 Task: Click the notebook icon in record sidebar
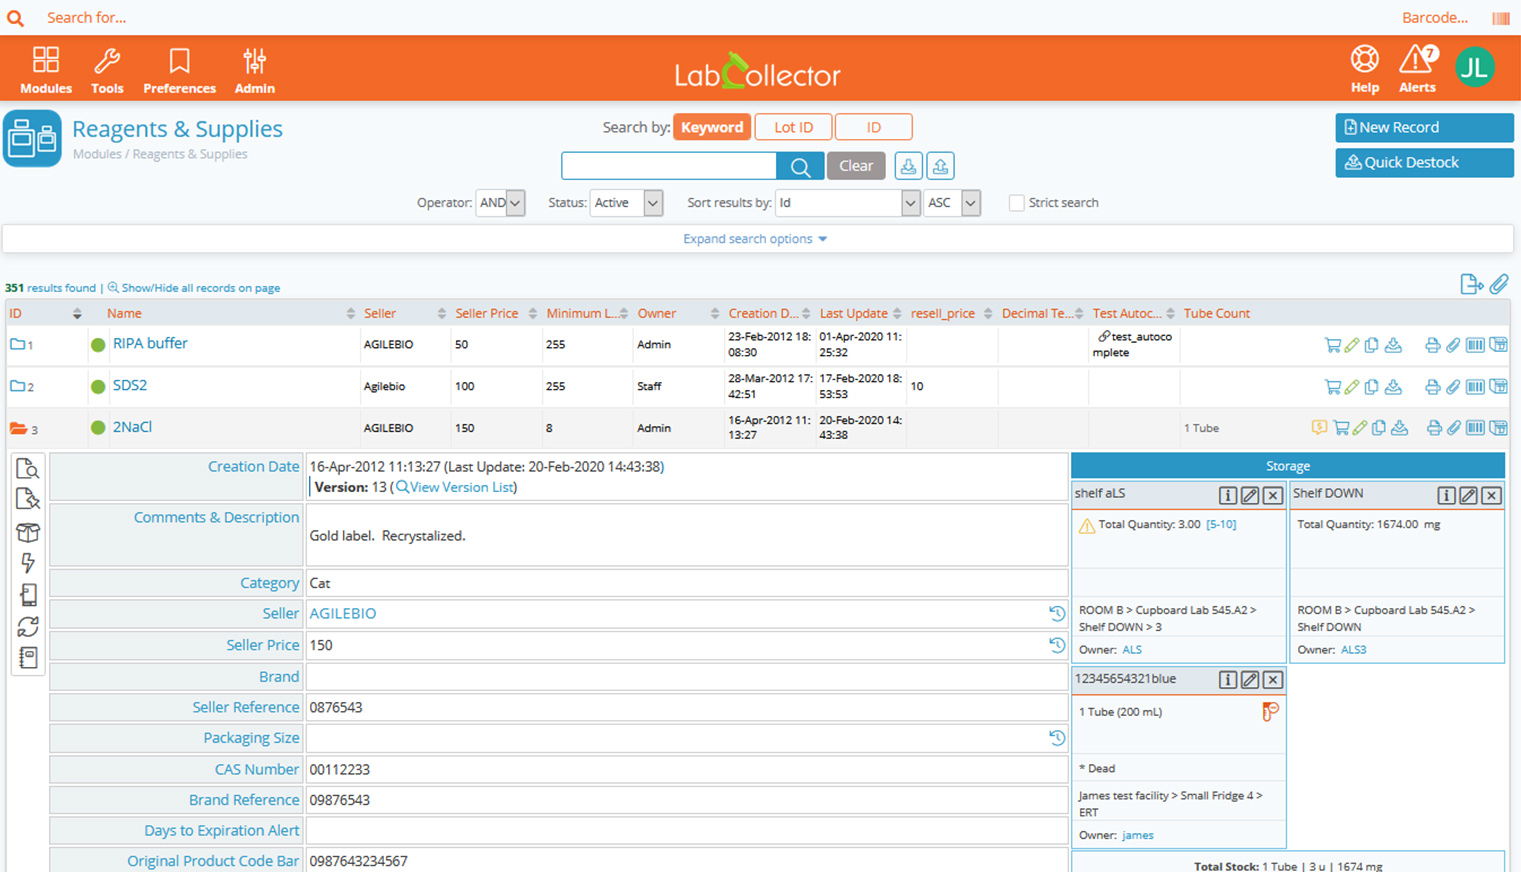point(28,658)
